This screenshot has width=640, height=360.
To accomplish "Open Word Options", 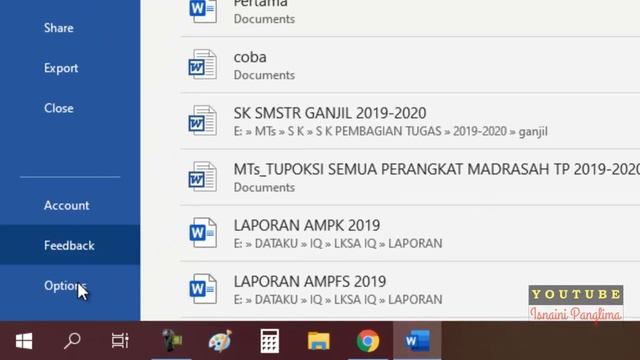I will pos(65,285).
